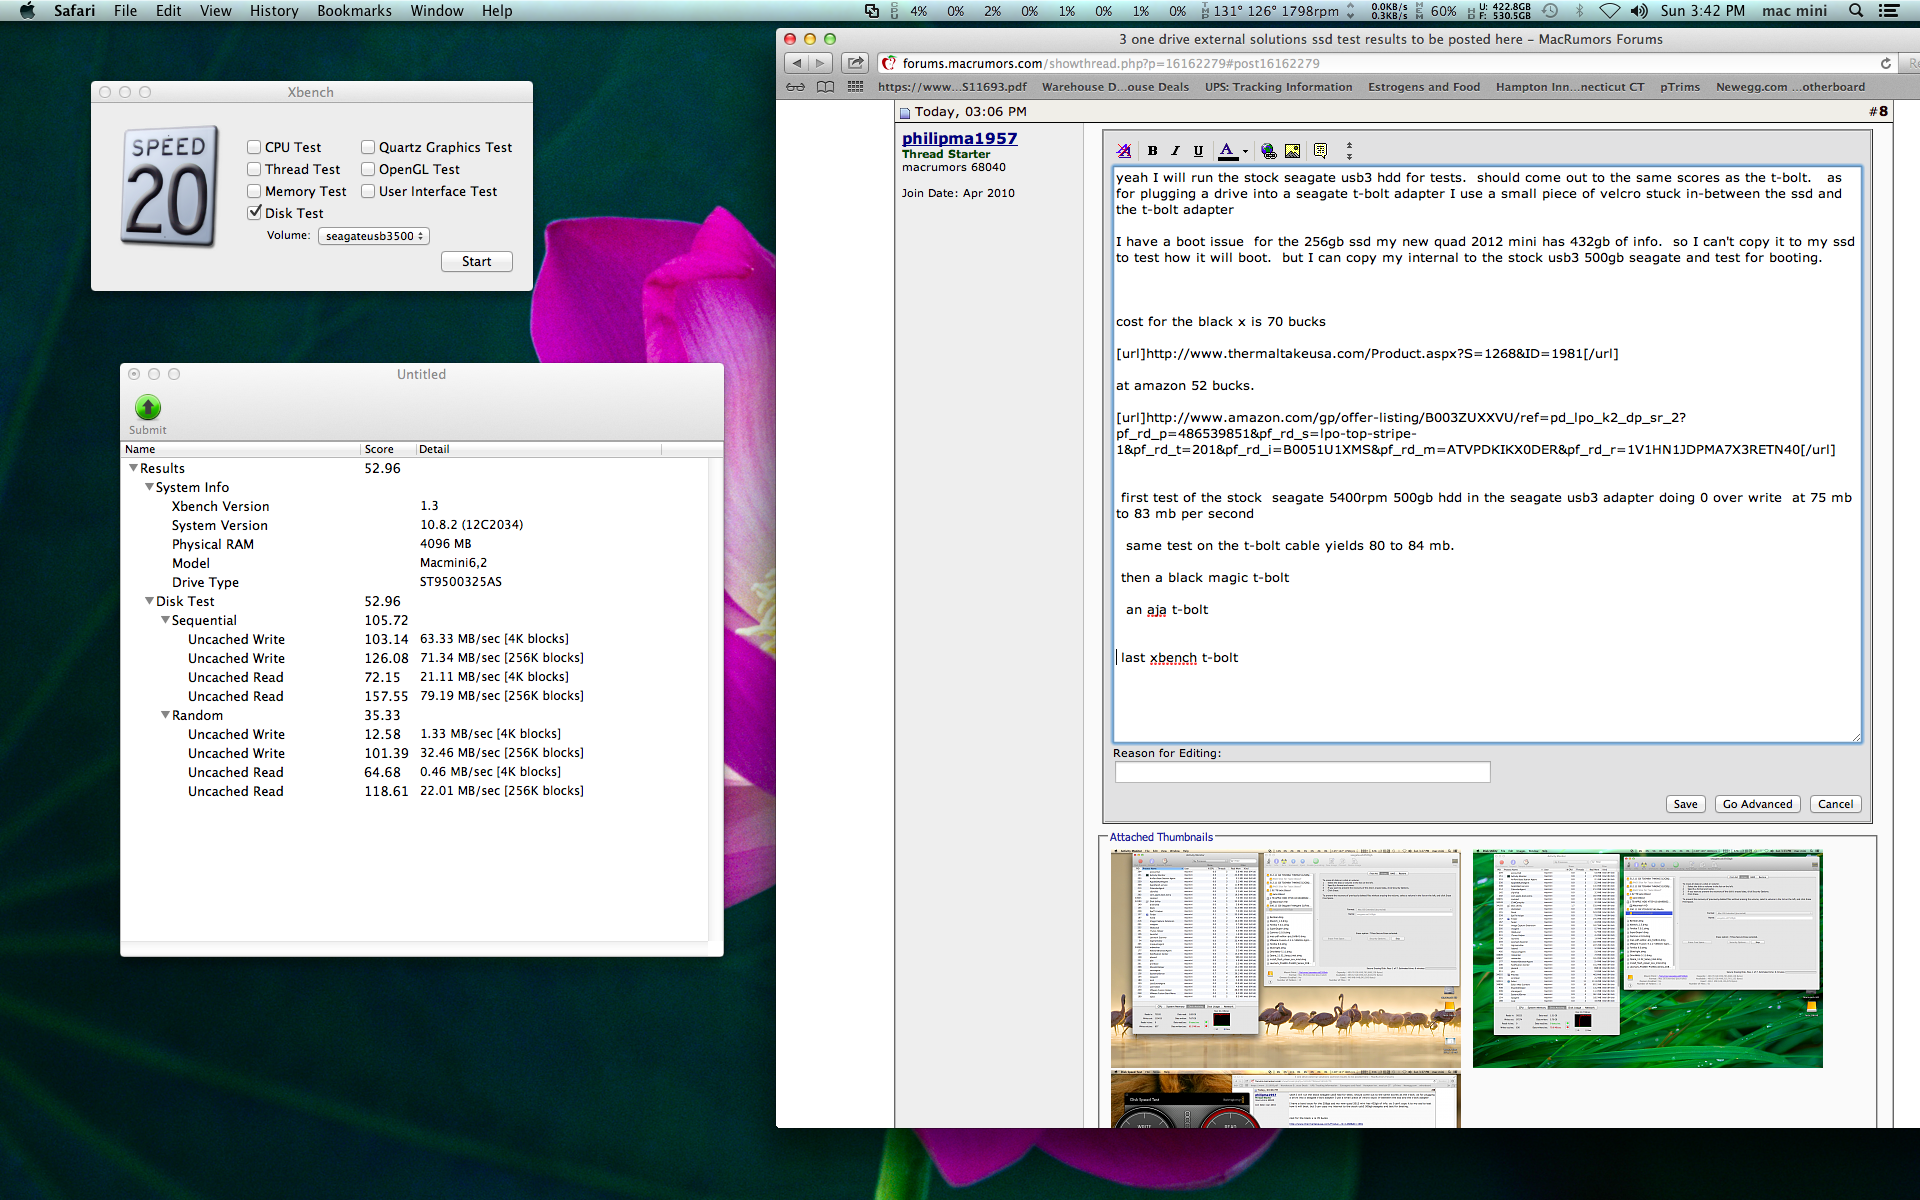
Task: Open the Bookmarks menu
Action: click(x=354, y=11)
